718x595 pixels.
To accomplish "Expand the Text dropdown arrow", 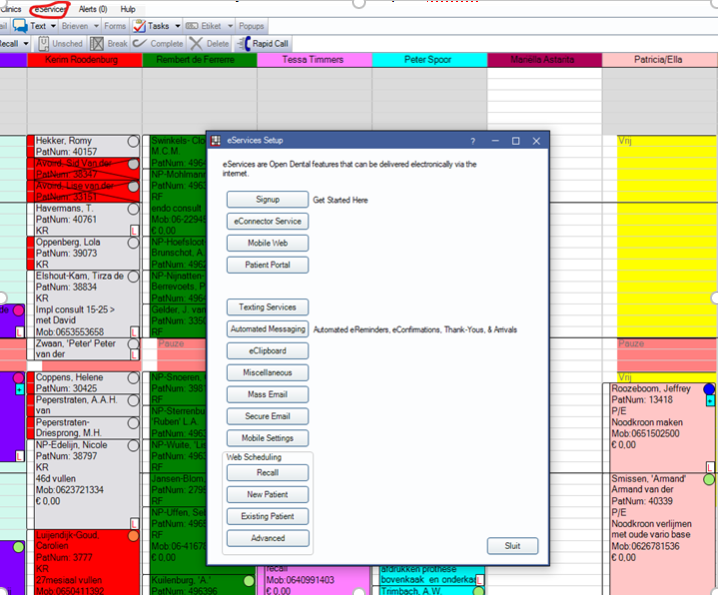I will tap(53, 26).
